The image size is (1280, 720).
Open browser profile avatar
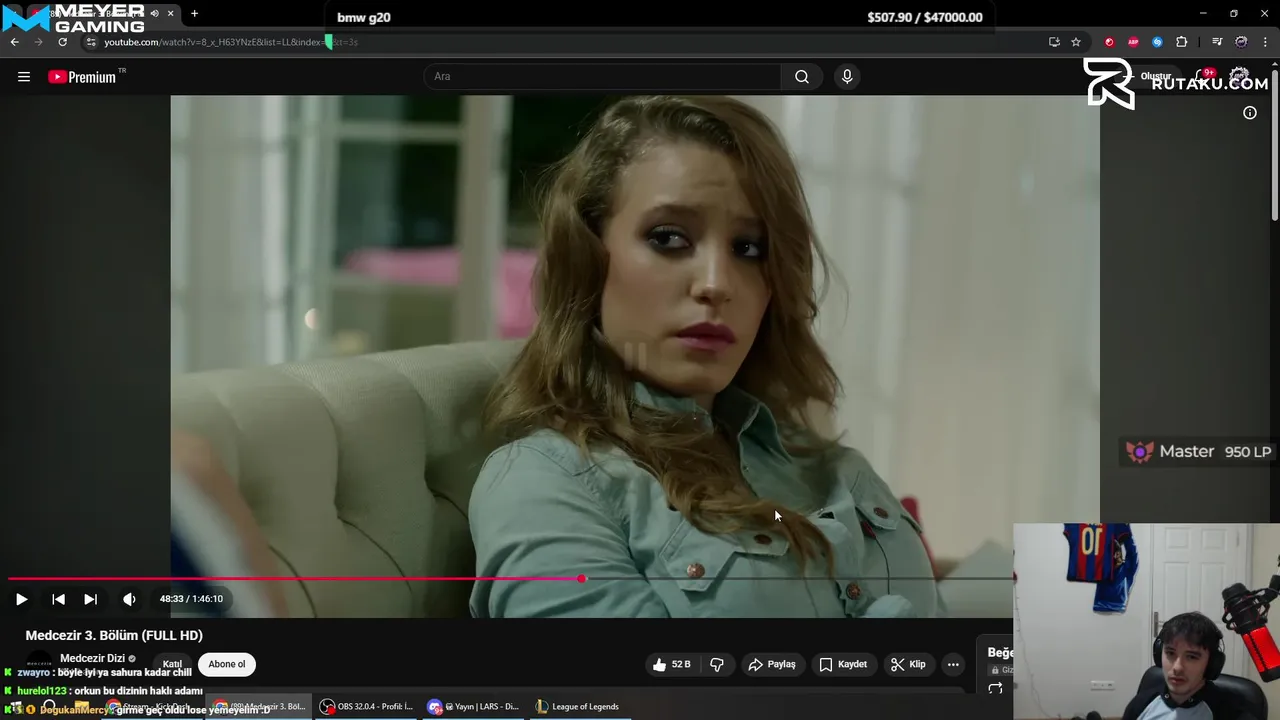pyautogui.click(x=1241, y=42)
